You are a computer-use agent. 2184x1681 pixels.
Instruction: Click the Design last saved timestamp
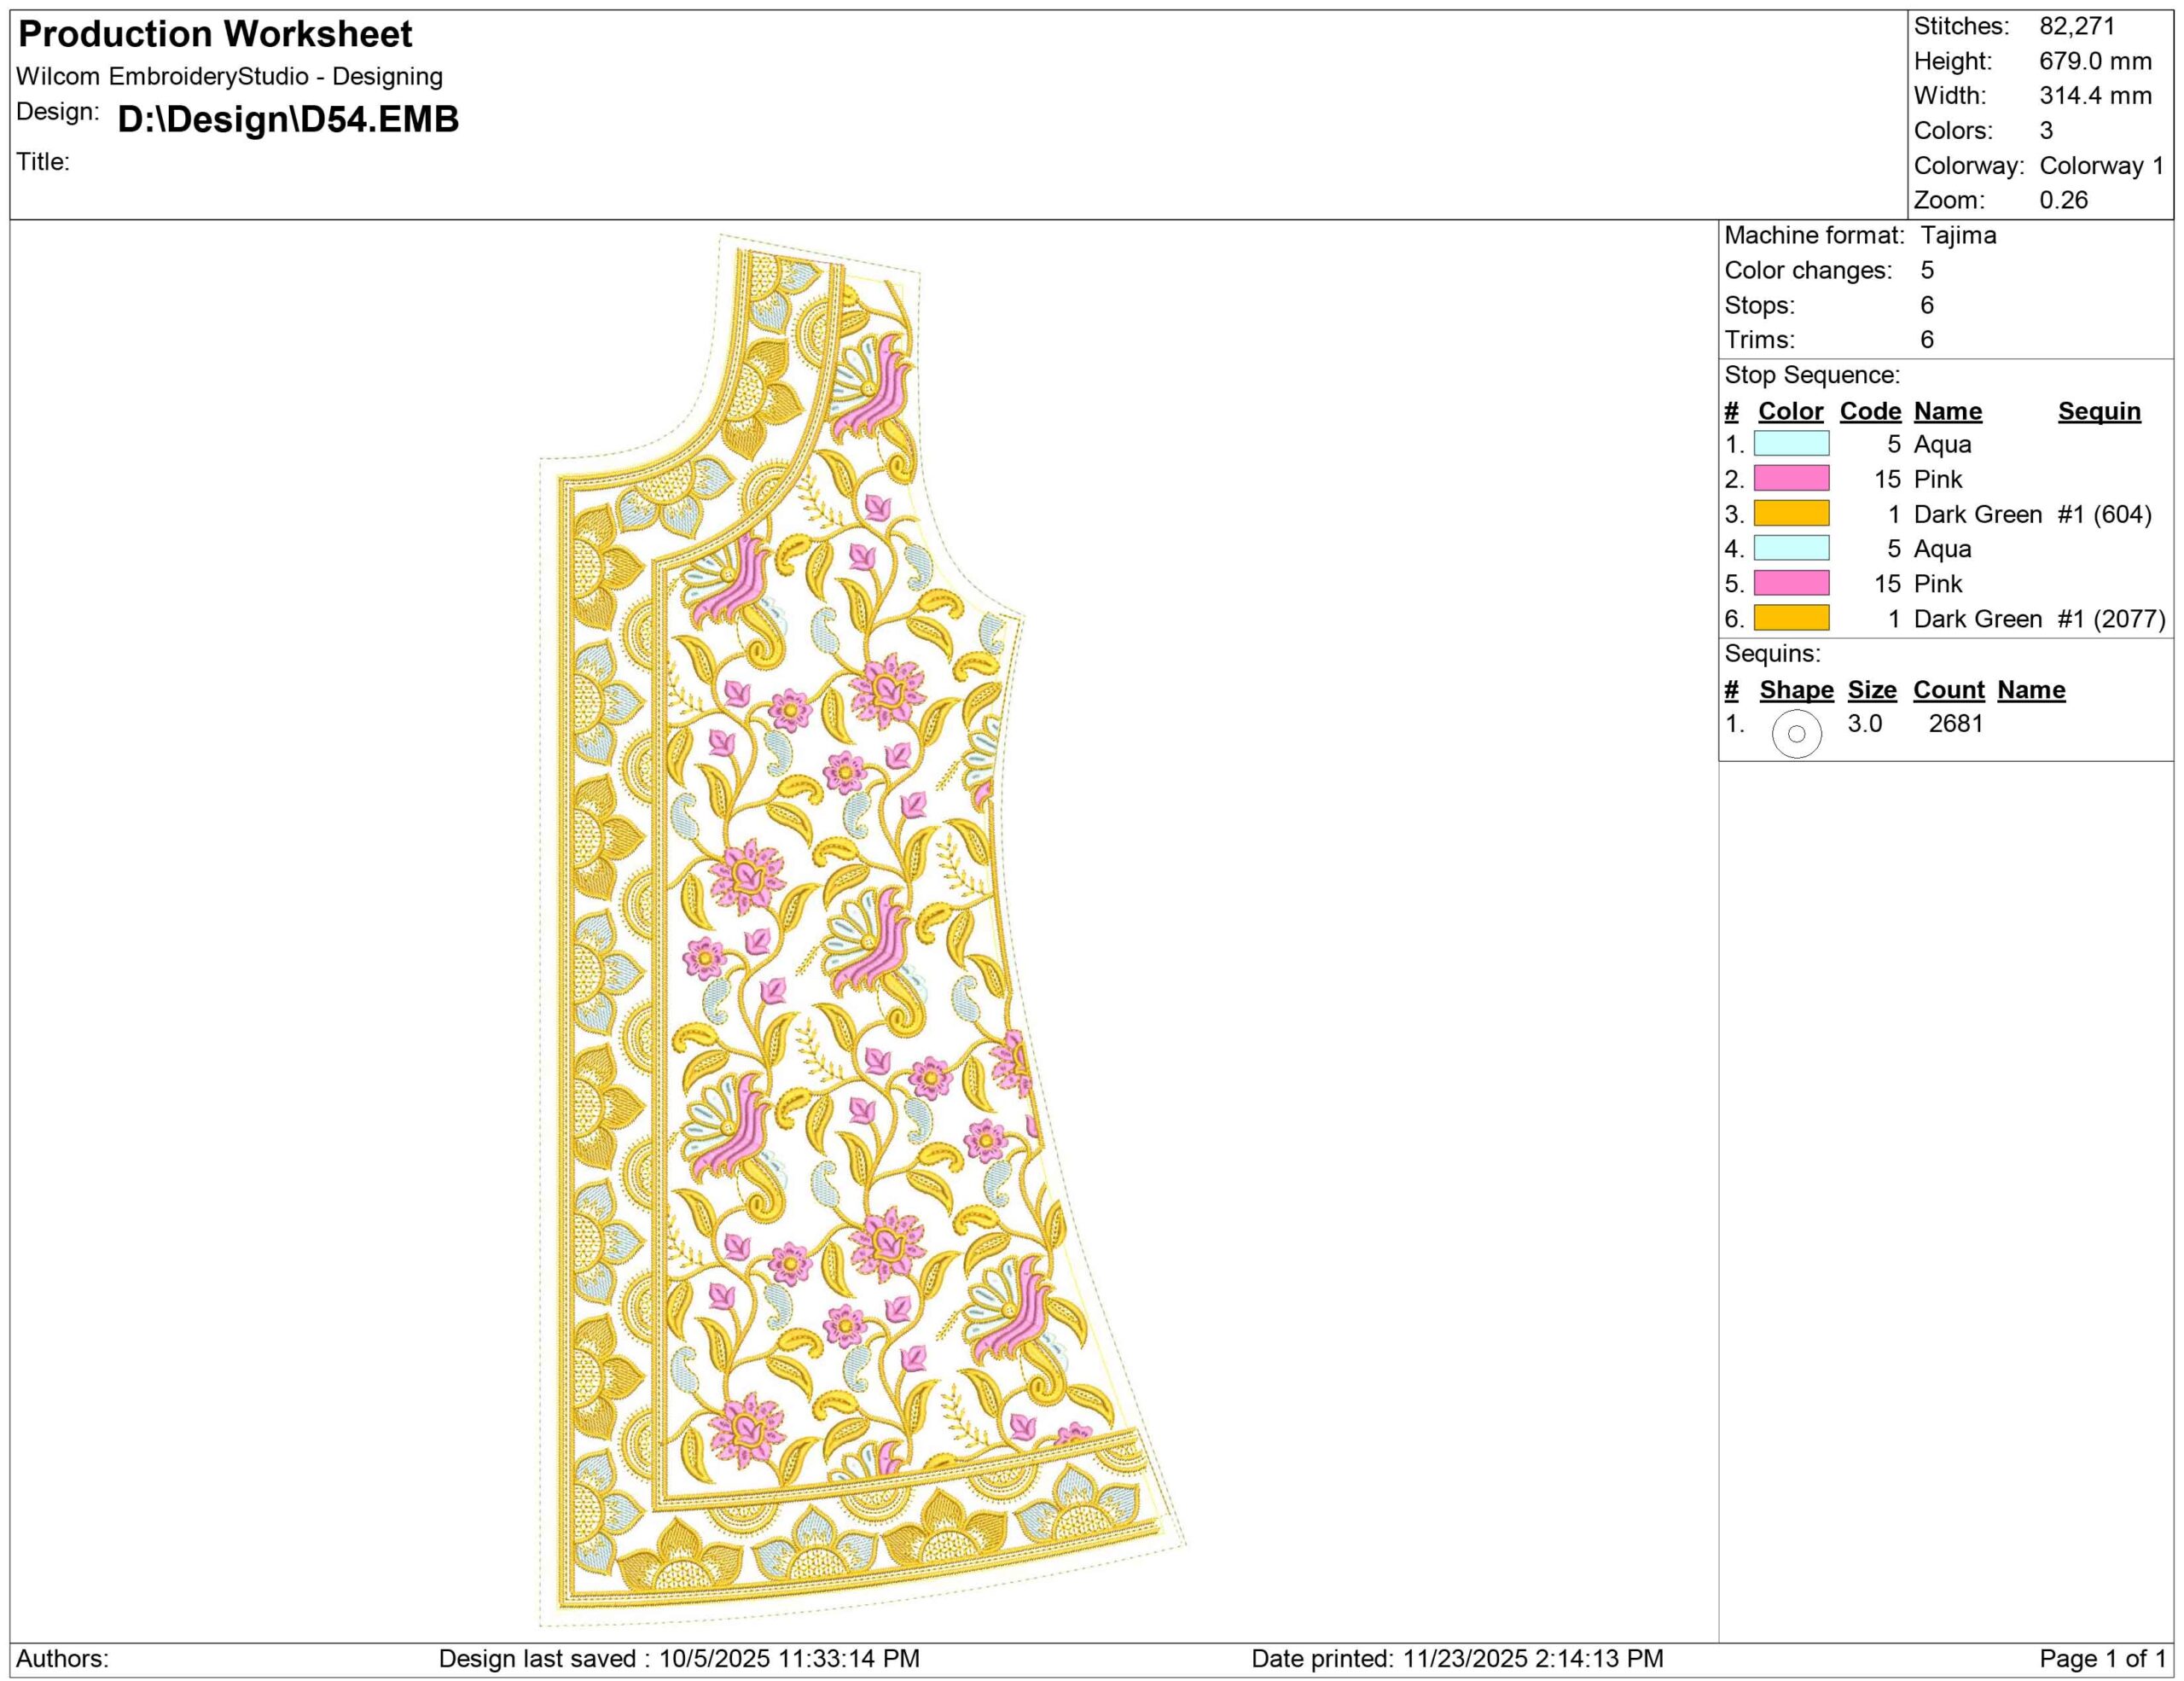coord(679,1659)
